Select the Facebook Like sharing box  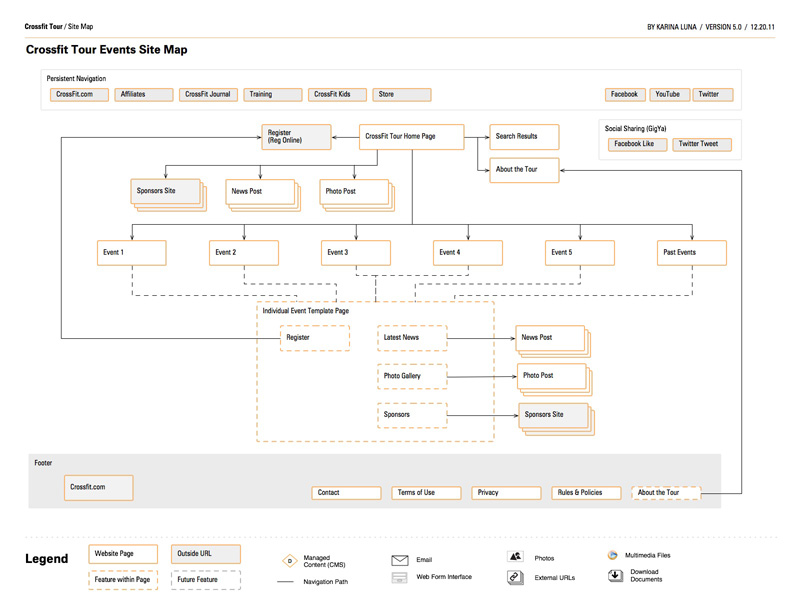(x=638, y=144)
